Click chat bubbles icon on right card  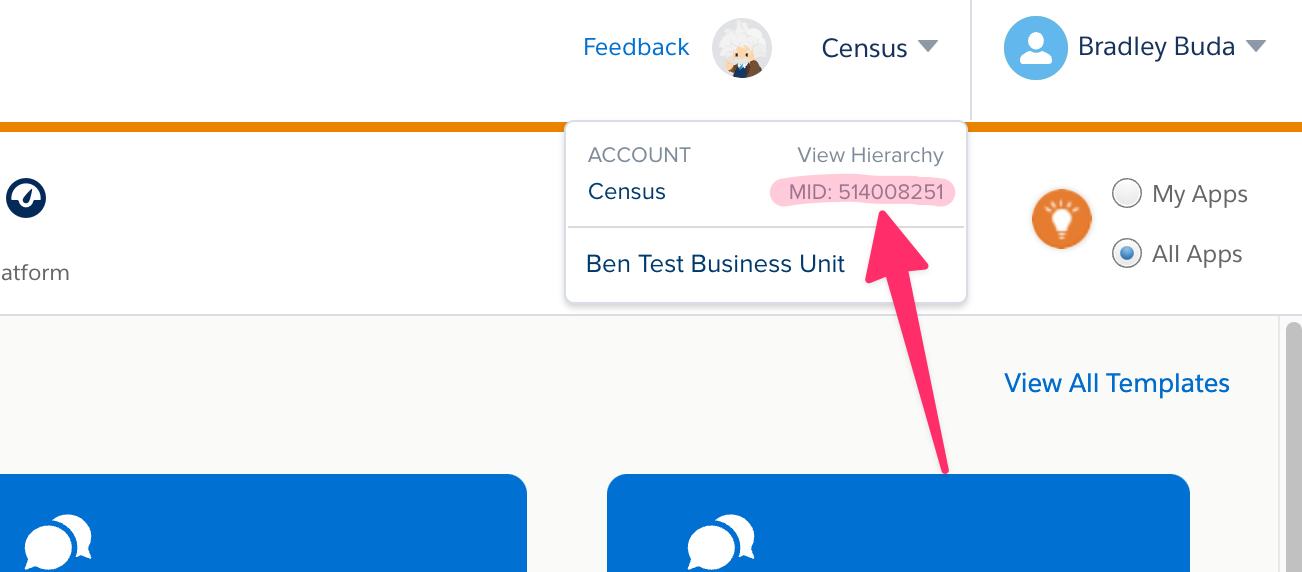click(720, 544)
